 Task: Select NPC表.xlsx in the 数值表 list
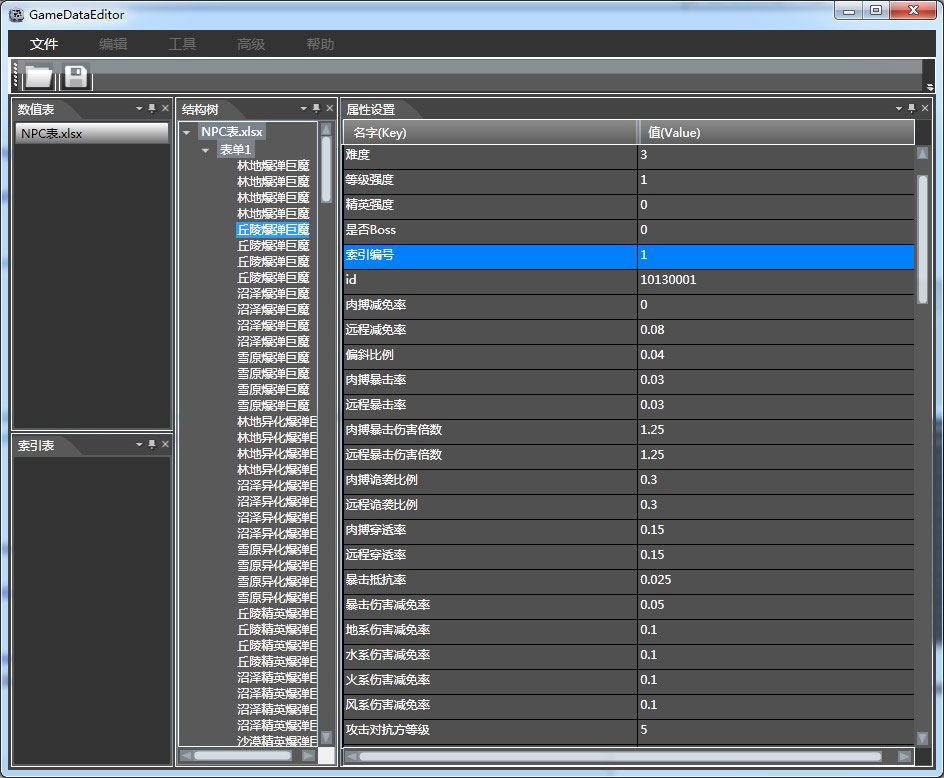point(91,134)
